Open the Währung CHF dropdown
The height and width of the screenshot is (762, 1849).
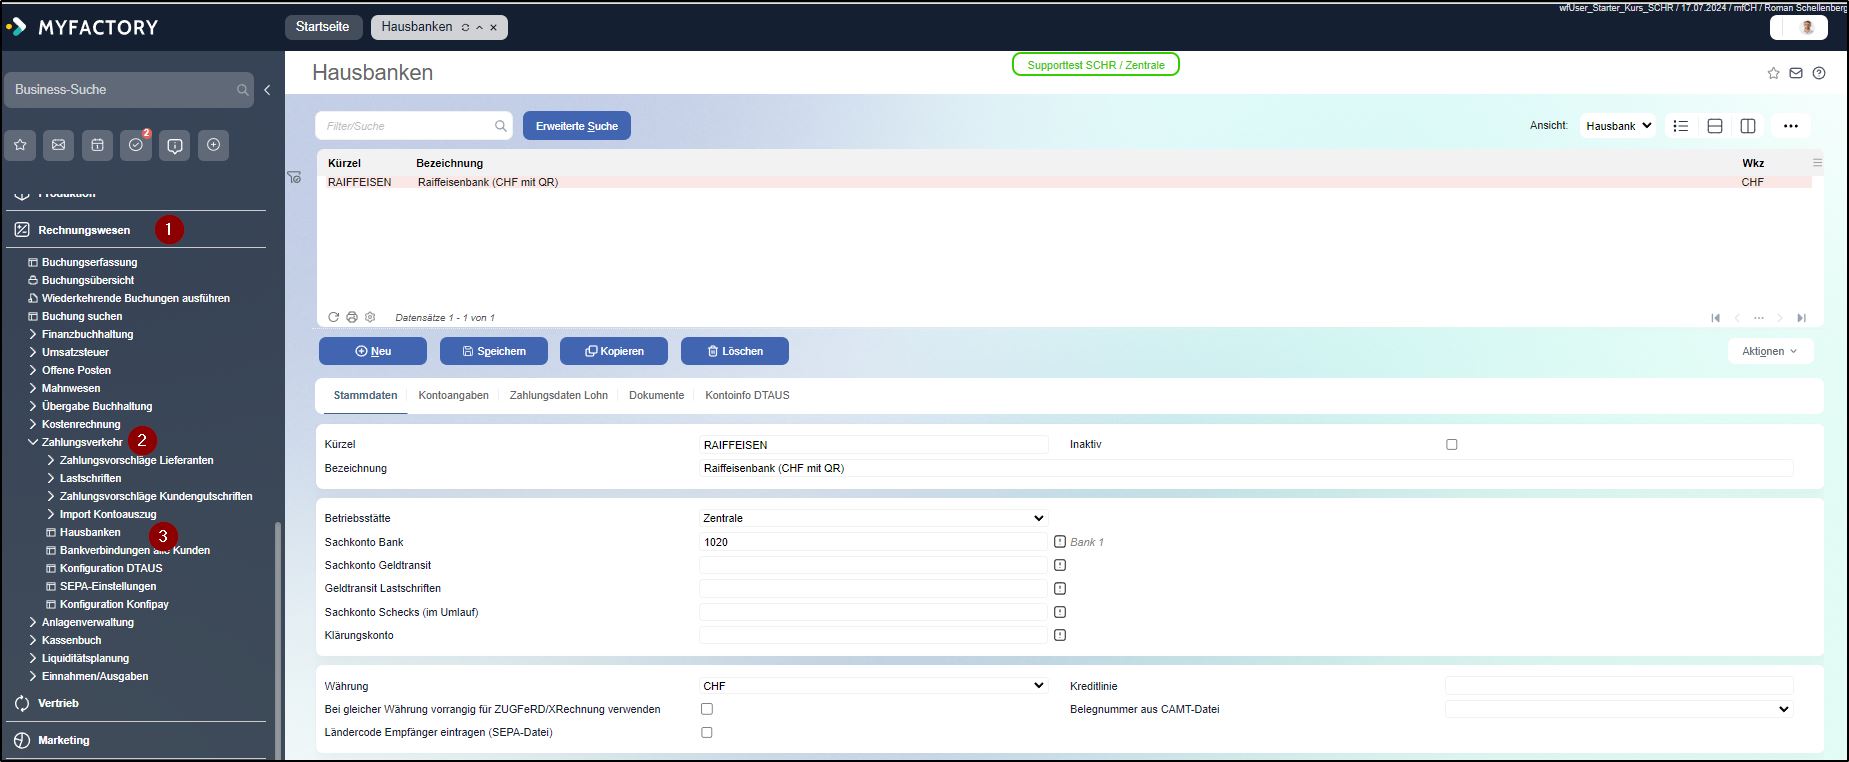[873, 686]
